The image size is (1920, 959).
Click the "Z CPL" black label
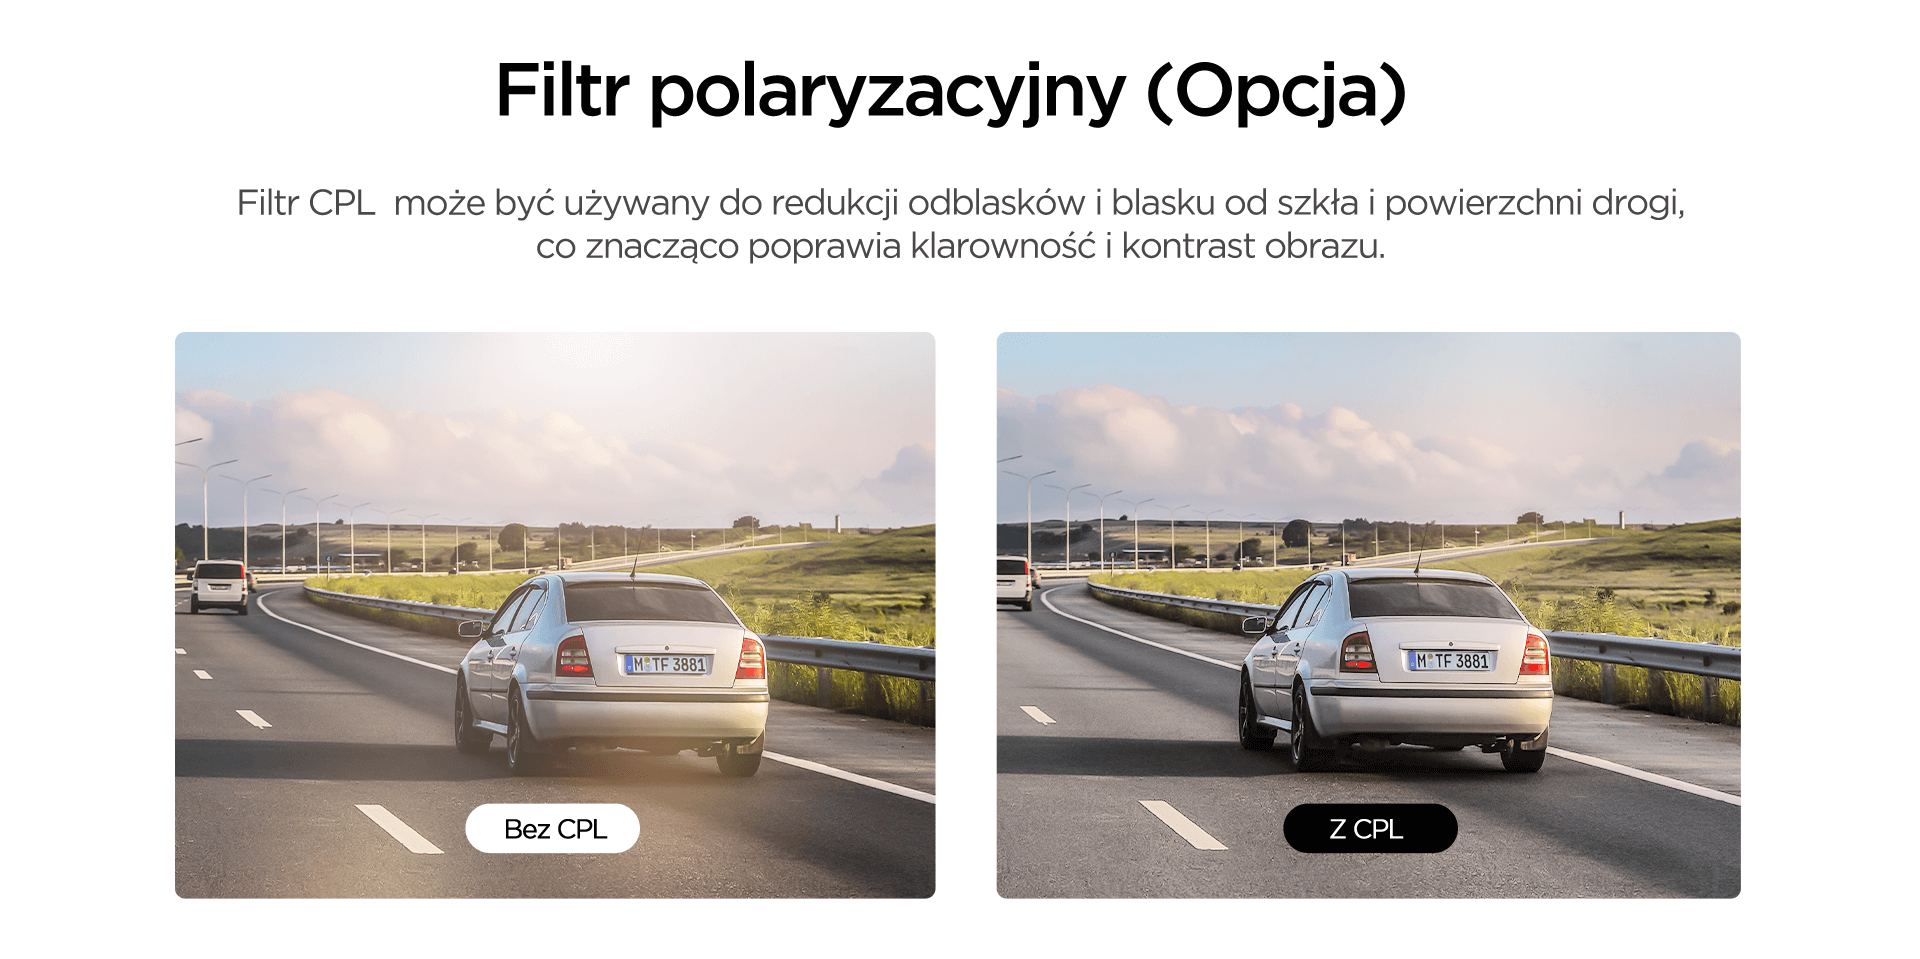pyautogui.click(x=1370, y=828)
